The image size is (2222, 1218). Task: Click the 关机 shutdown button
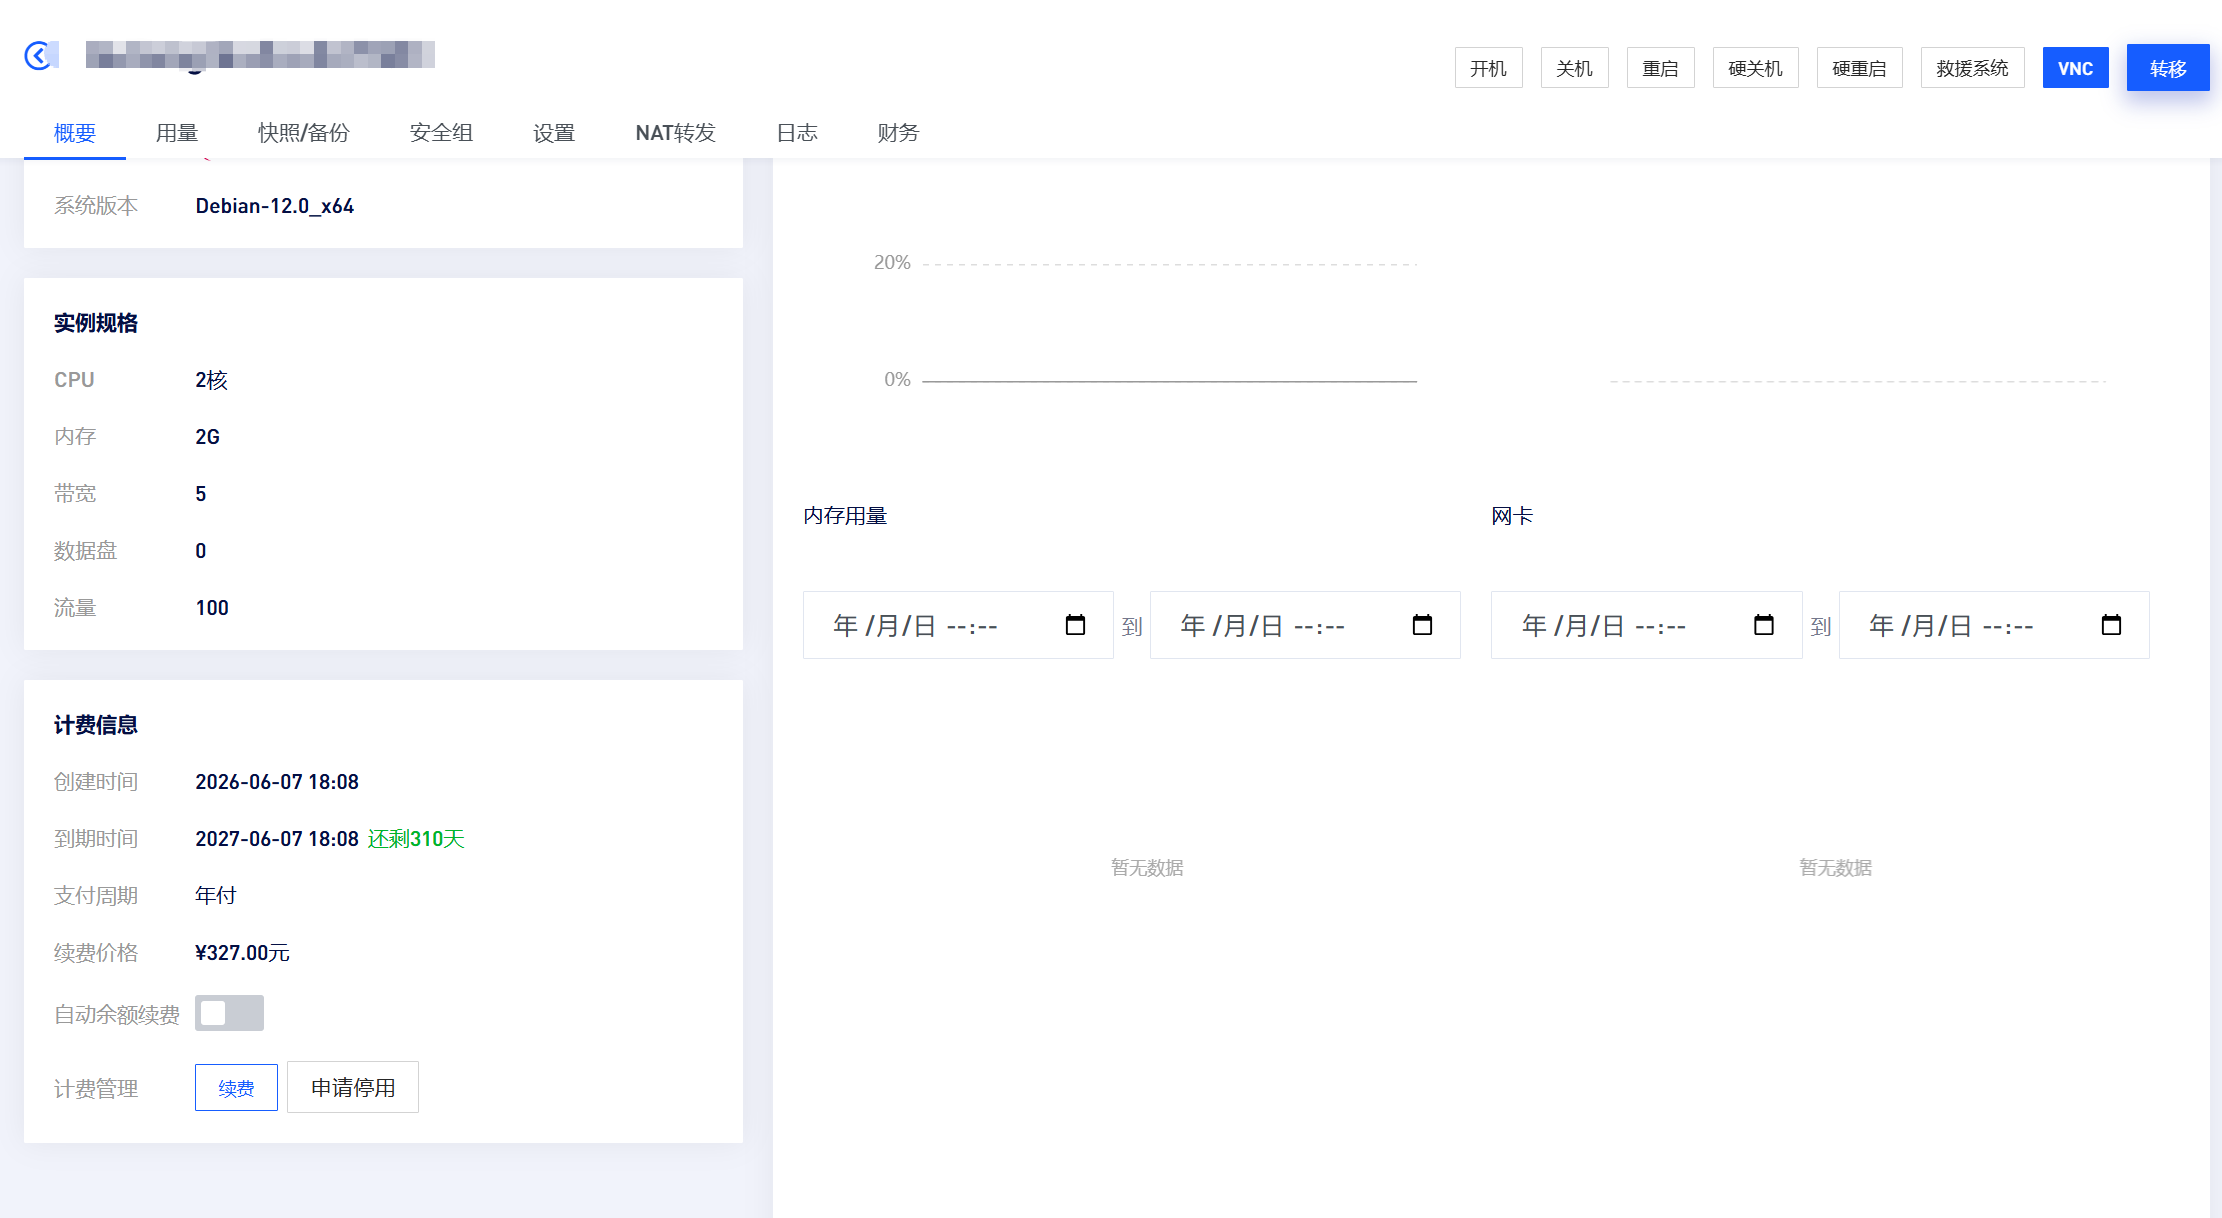pyautogui.click(x=1574, y=68)
